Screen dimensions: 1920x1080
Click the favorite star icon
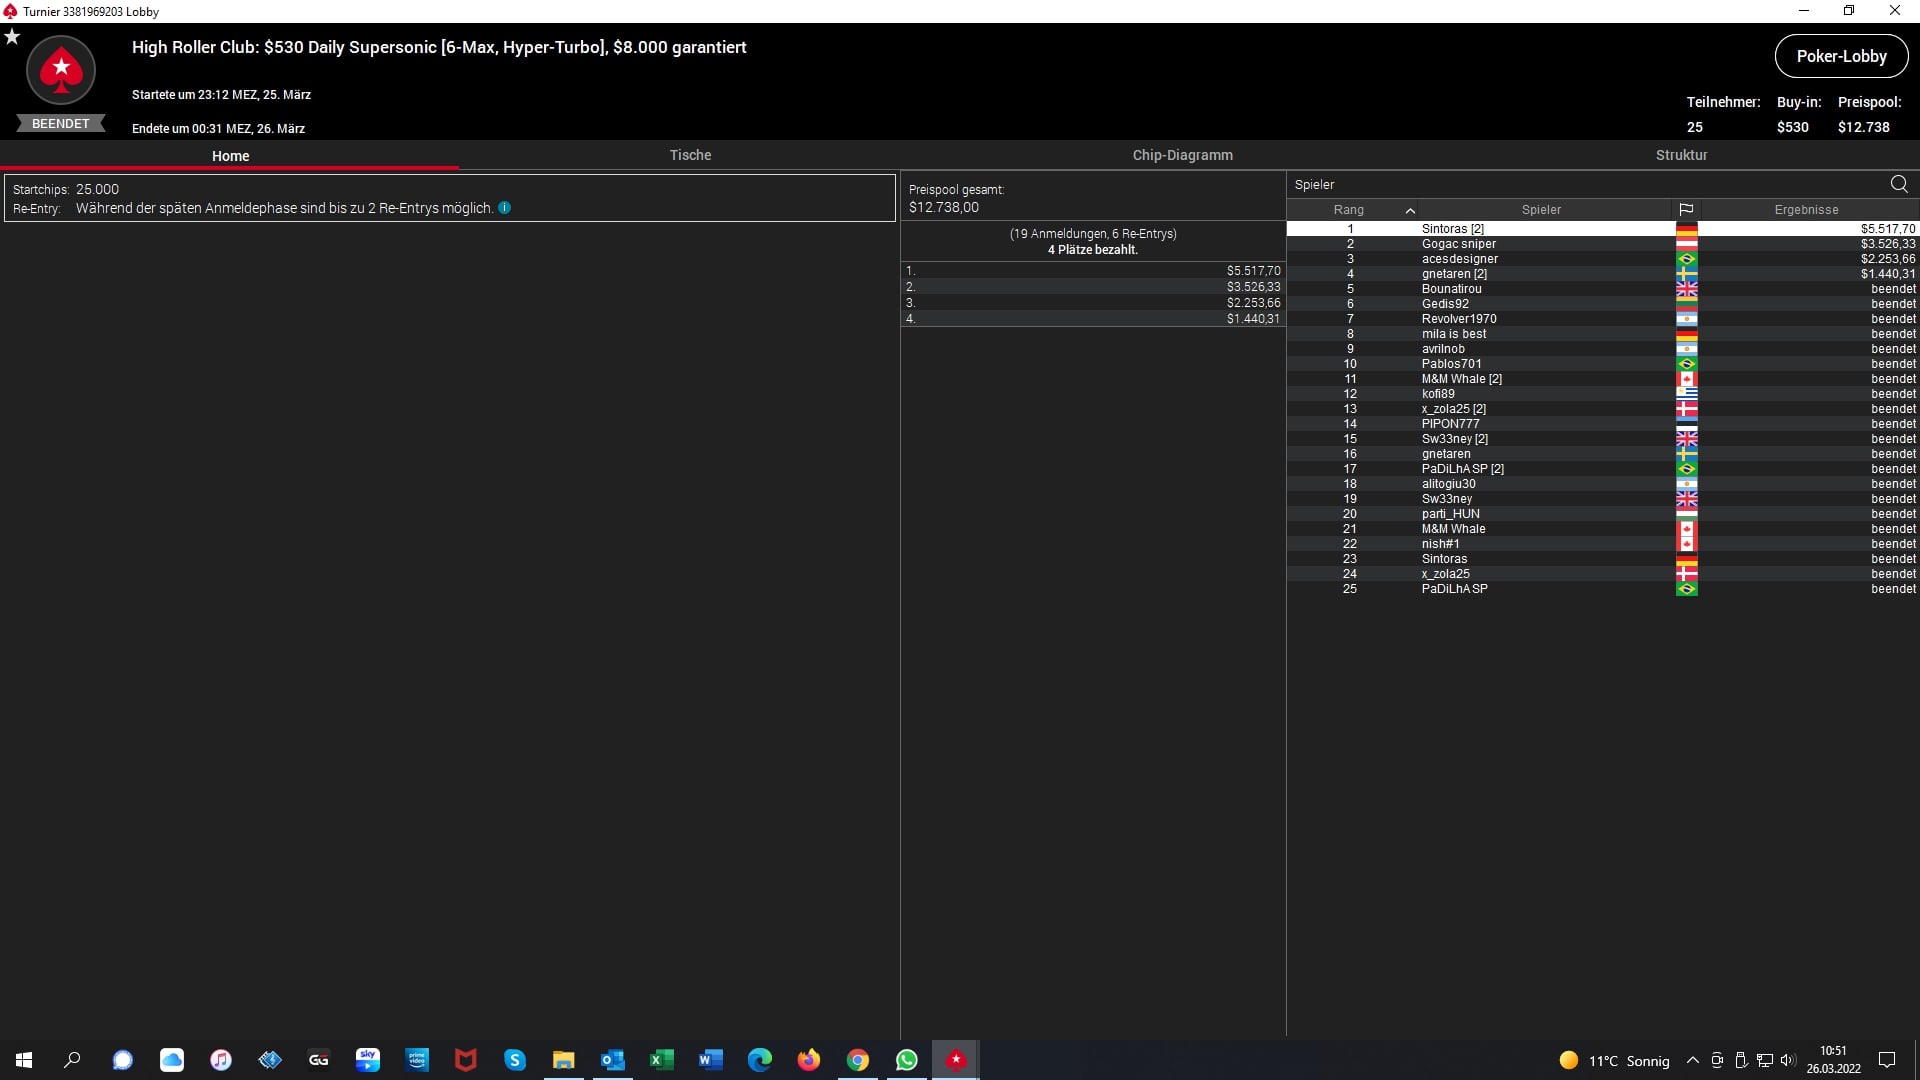point(12,37)
